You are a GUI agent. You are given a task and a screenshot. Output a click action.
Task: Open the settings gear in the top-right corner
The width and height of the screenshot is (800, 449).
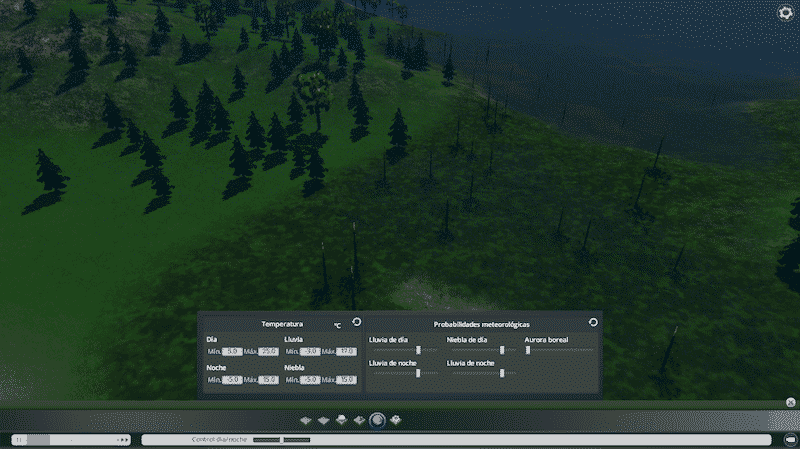(x=785, y=13)
